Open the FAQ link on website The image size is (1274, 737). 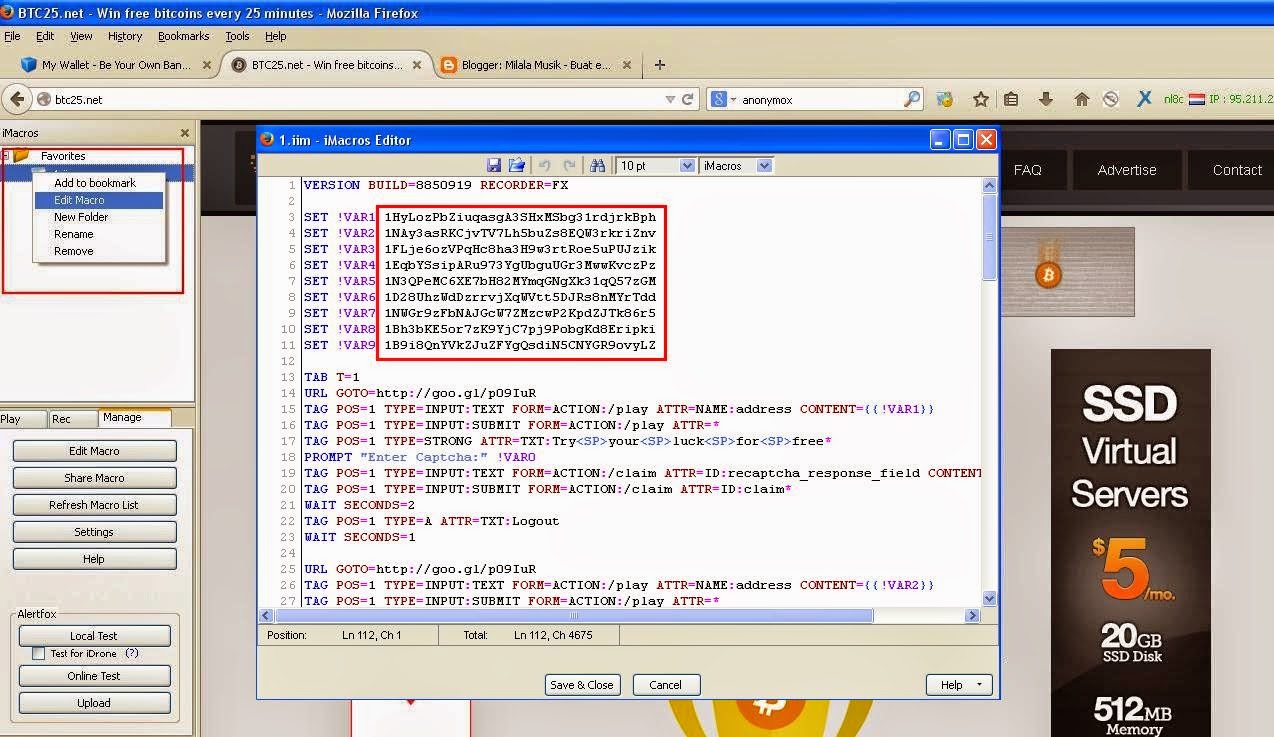(x=1028, y=170)
